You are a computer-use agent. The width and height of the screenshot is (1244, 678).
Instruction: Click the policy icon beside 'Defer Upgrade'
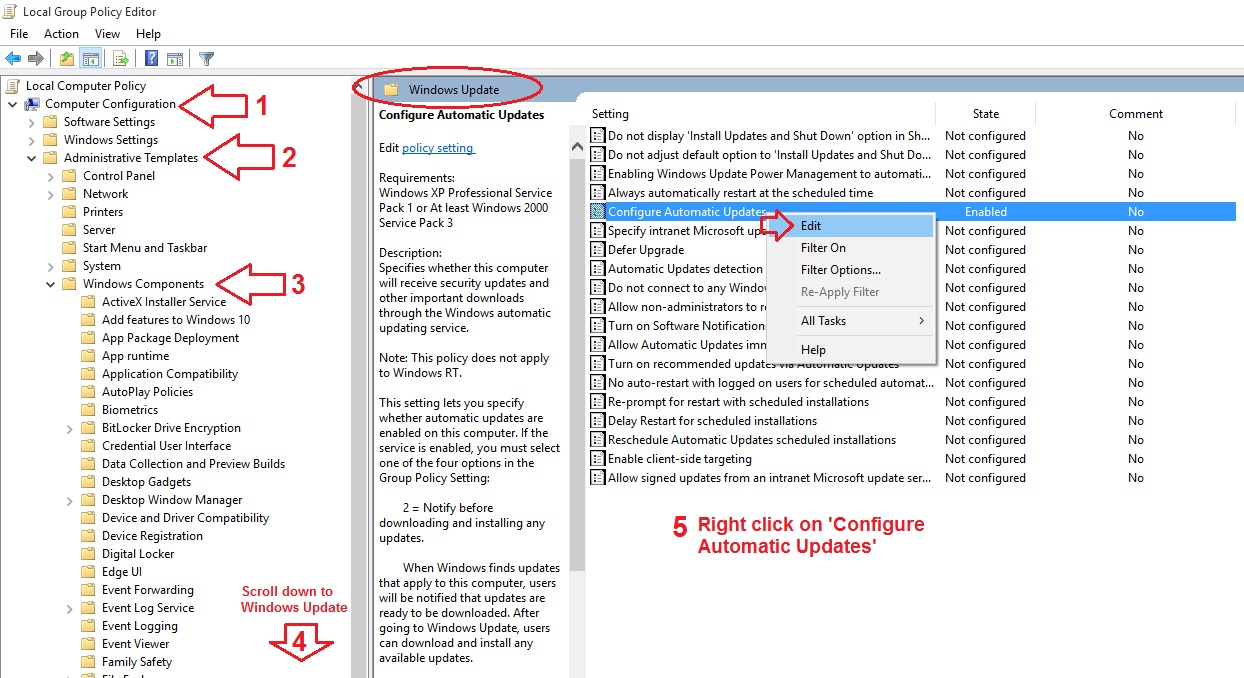click(598, 250)
